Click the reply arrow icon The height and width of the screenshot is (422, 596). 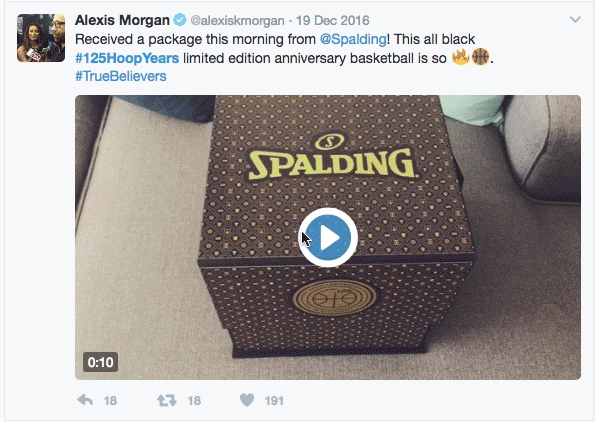pos(85,400)
